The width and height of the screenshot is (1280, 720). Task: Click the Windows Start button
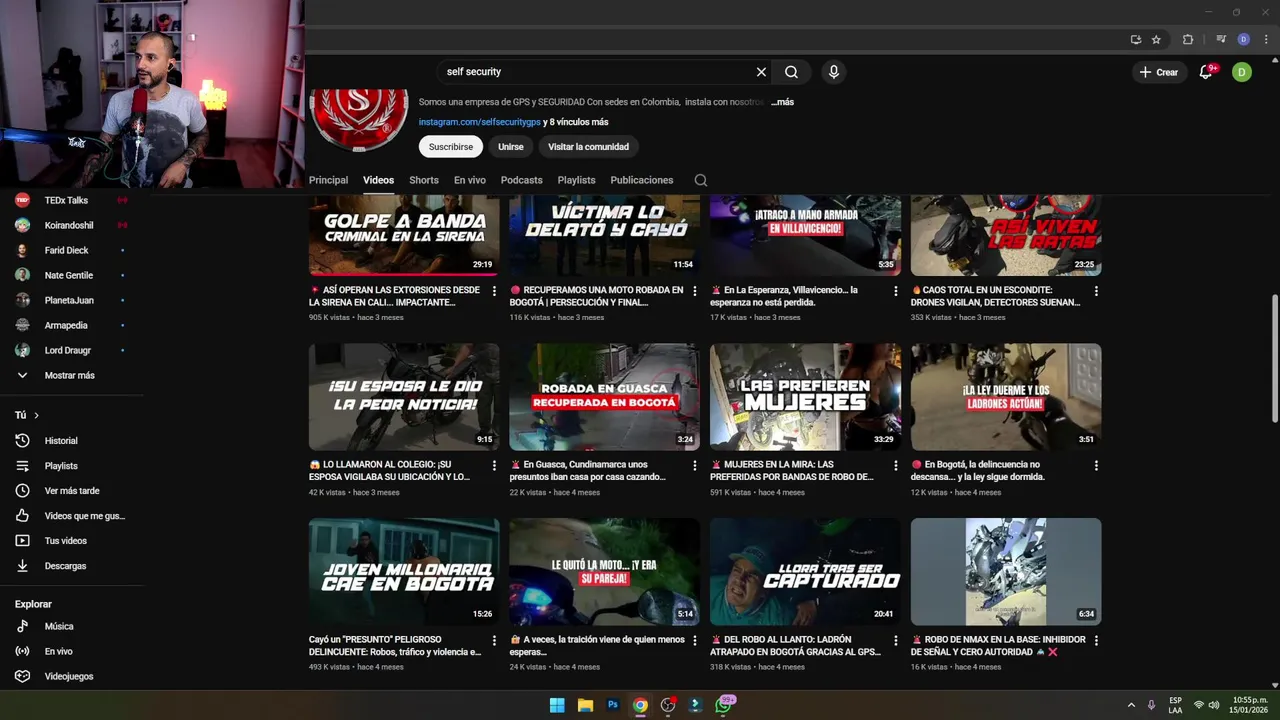pos(557,705)
